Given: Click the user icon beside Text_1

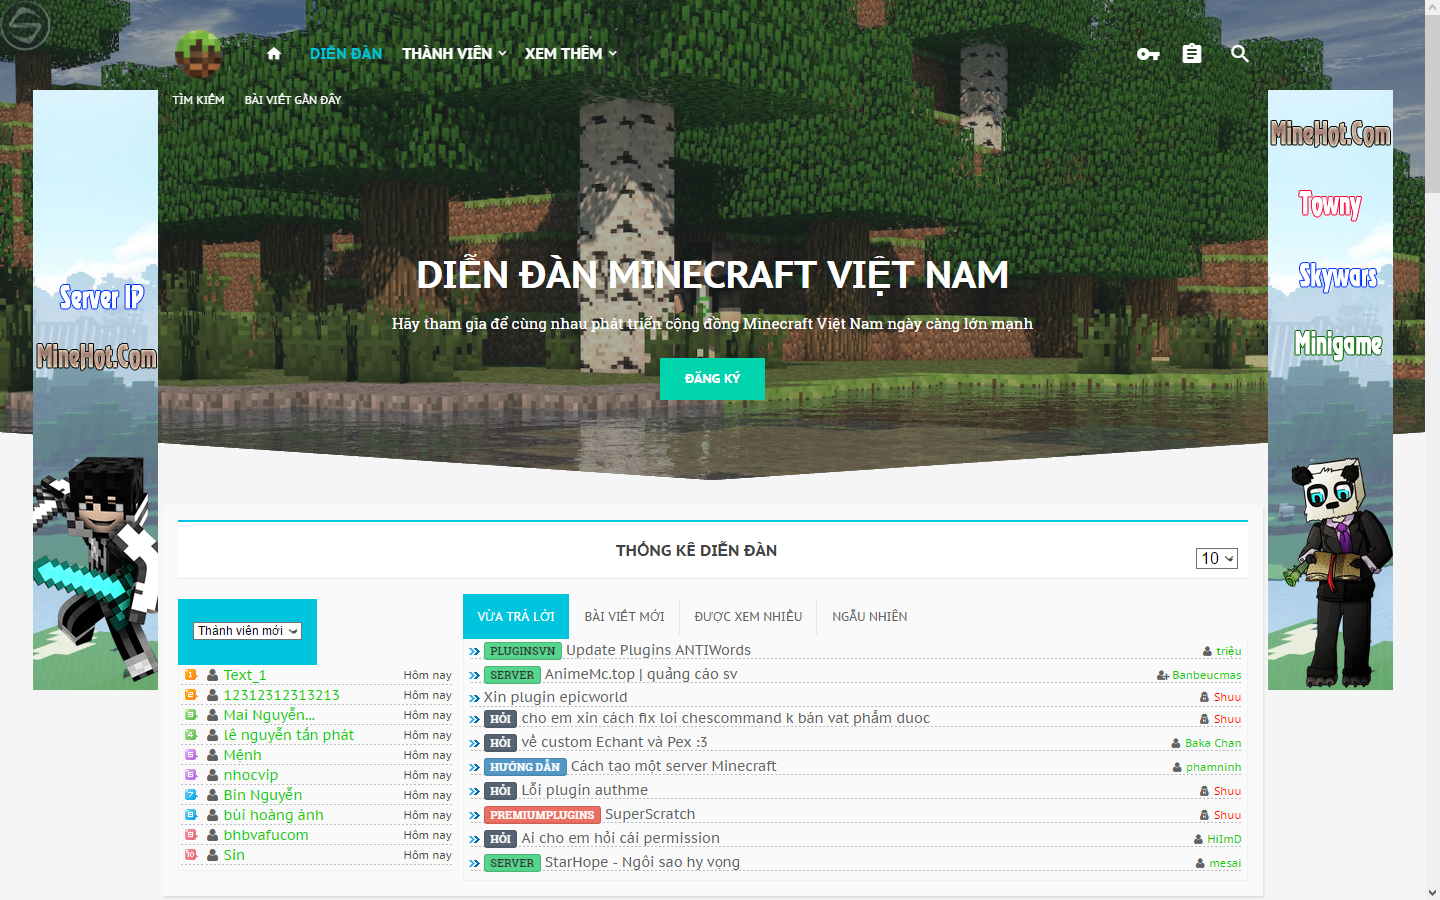Looking at the screenshot, I should click(x=212, y=675).
